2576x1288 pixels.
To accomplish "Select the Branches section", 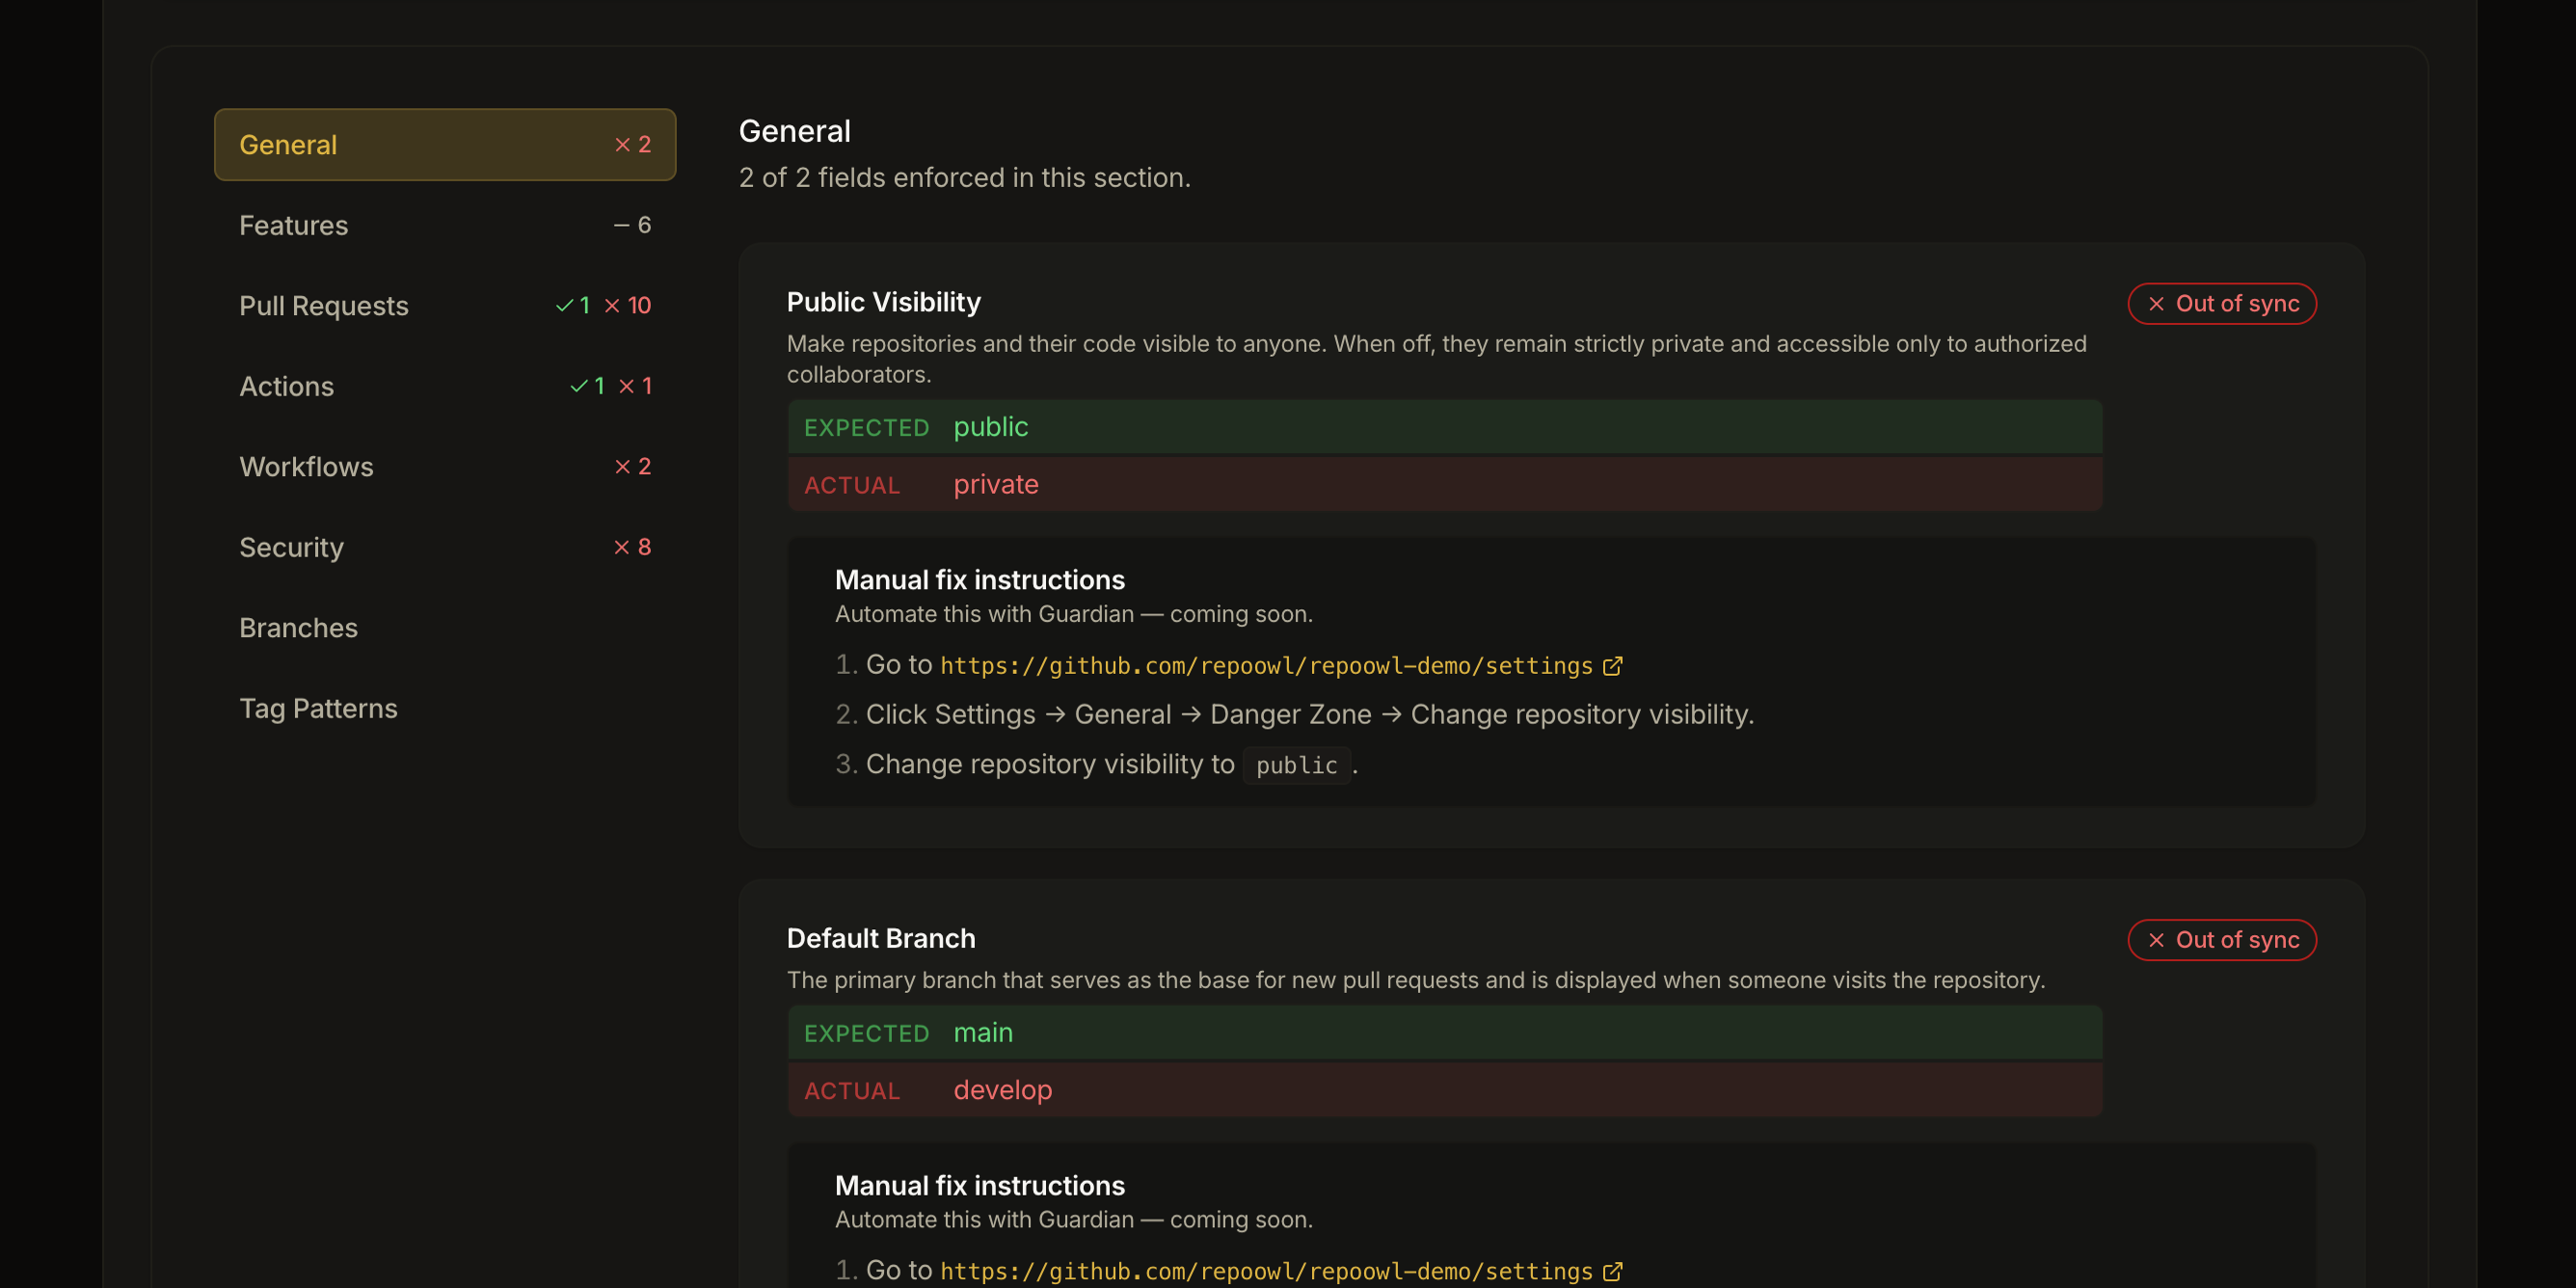I will pyautogui.click(x=298, y=627).
